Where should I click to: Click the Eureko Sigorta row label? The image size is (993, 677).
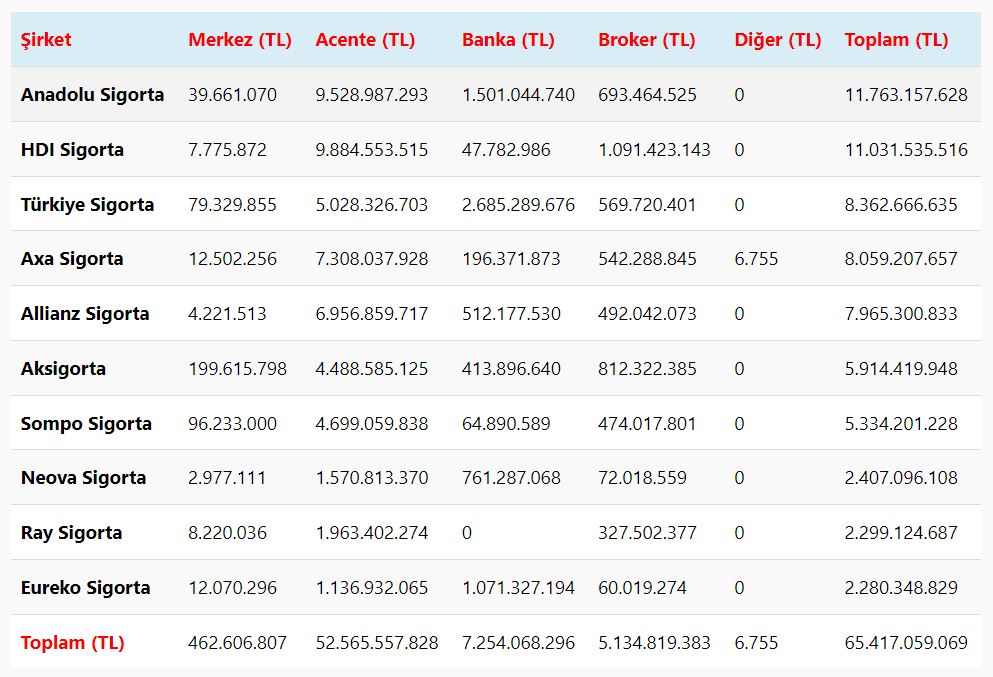[x=85, y=588]
